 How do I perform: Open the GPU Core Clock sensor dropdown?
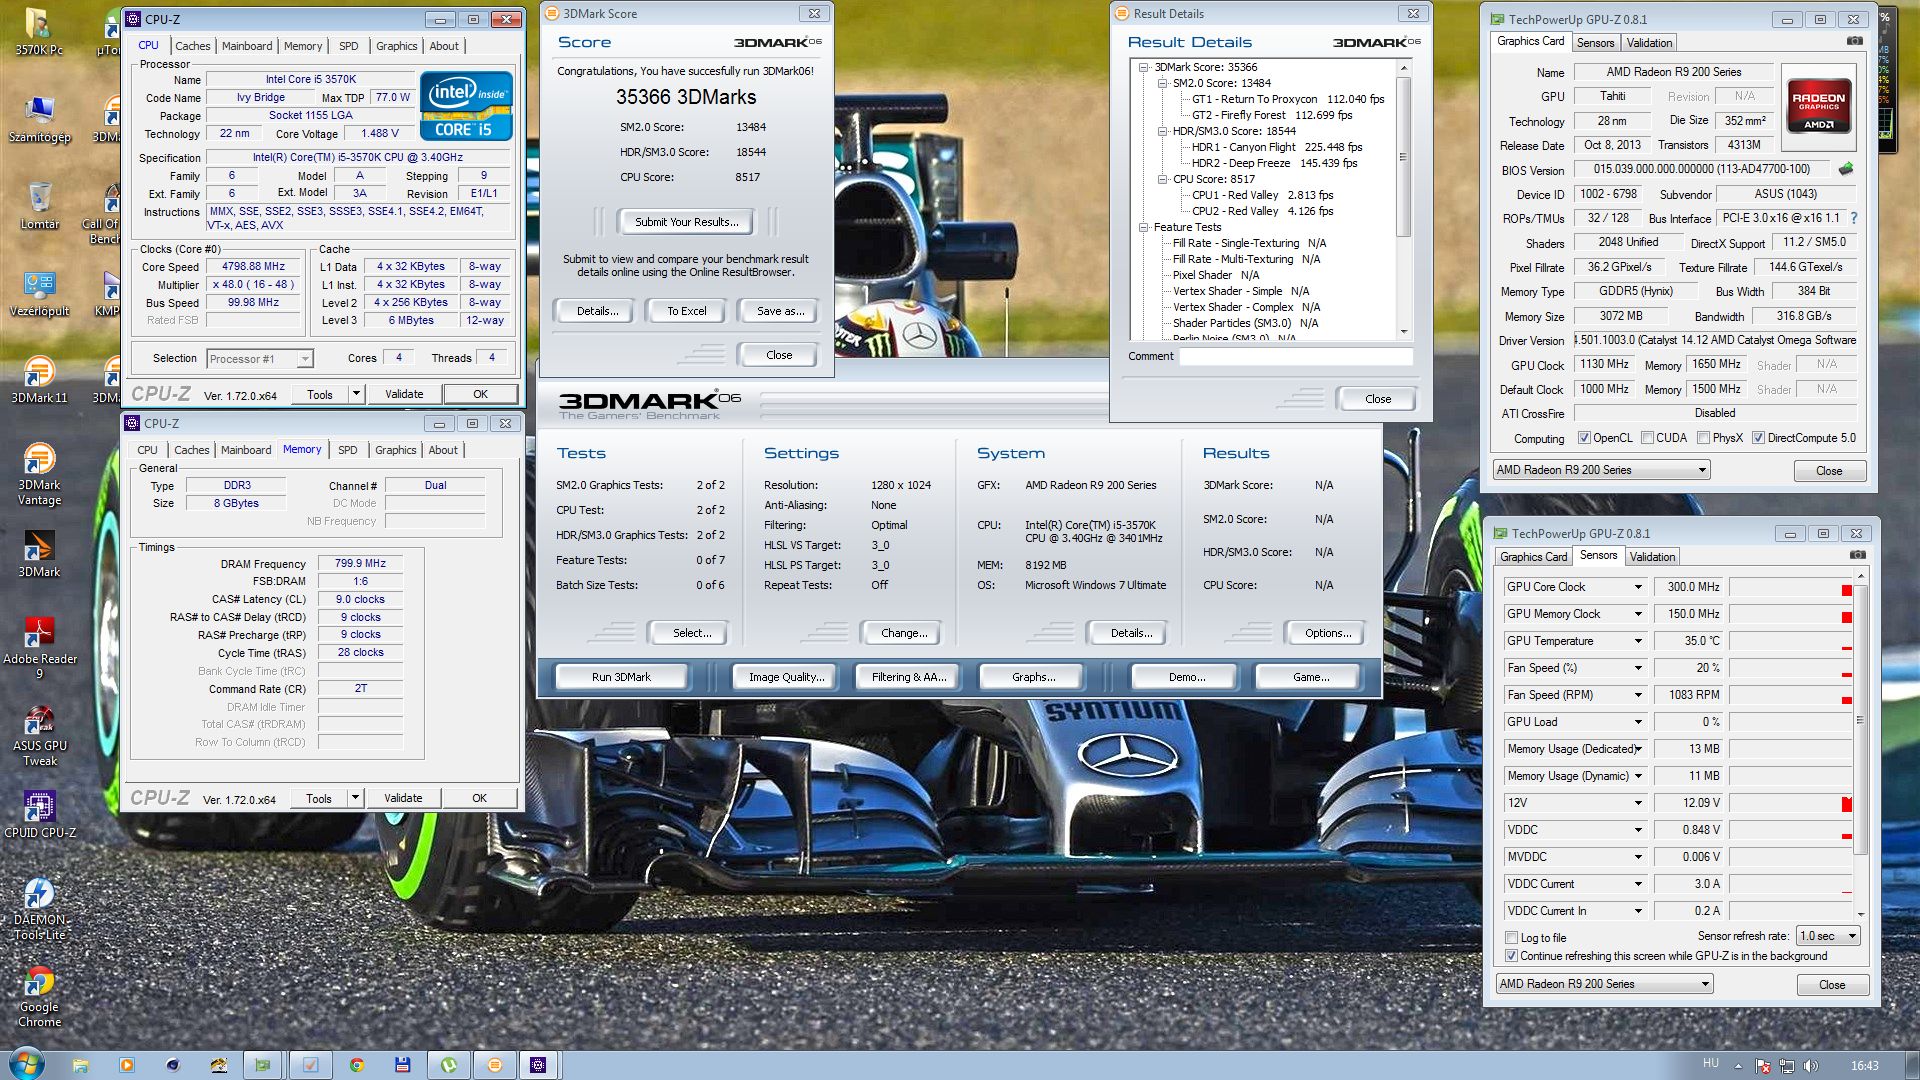(1638, 587)
